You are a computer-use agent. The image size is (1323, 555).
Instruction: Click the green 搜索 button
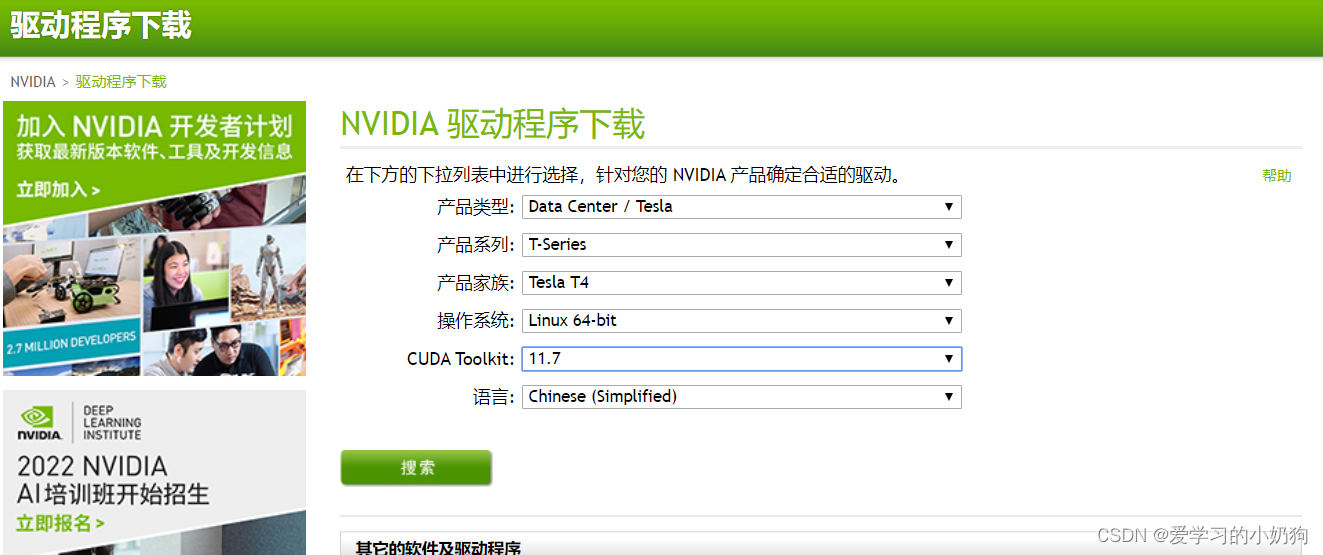pyautogui.click(x=416, y=468)
